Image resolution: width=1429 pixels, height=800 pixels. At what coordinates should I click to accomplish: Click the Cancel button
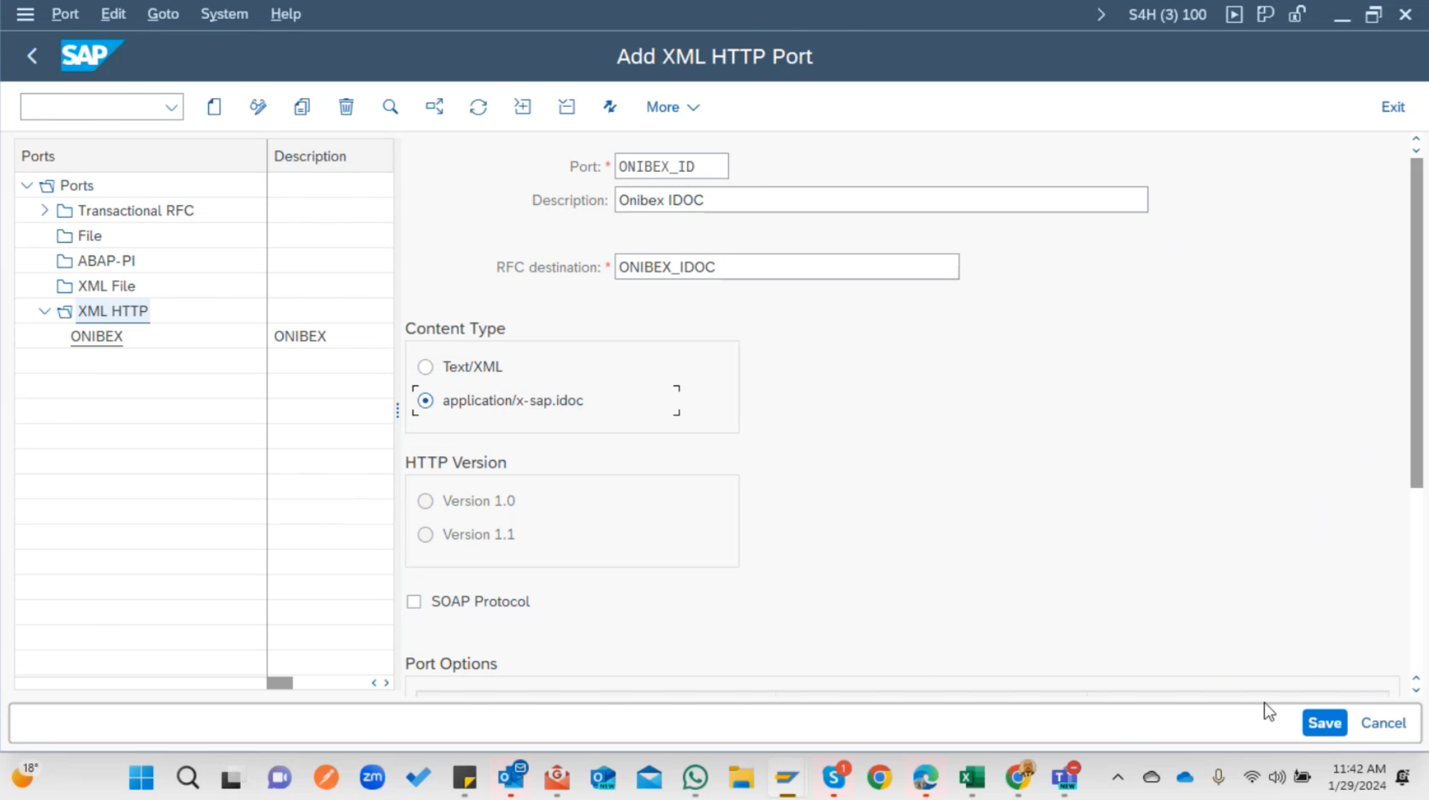click(x=1383, y=723)
